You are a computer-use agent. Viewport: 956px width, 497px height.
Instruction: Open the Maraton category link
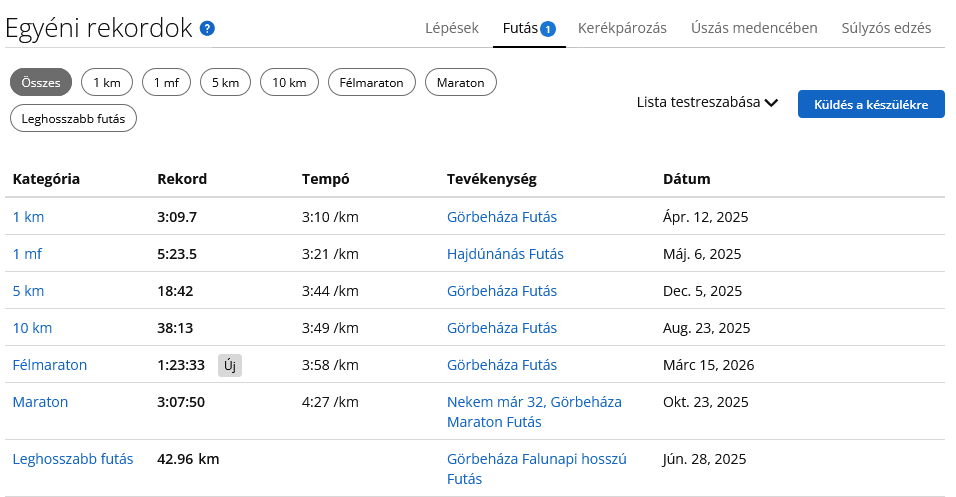click(40, 402)
